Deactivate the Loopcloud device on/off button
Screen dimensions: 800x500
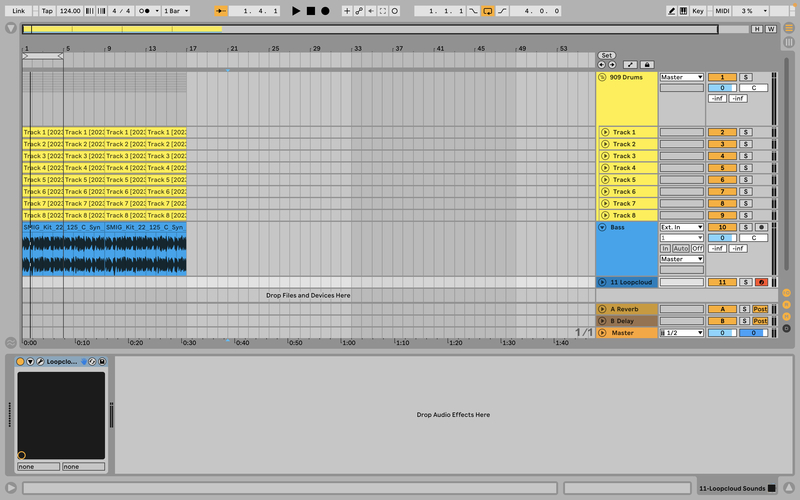click(21, 361)
